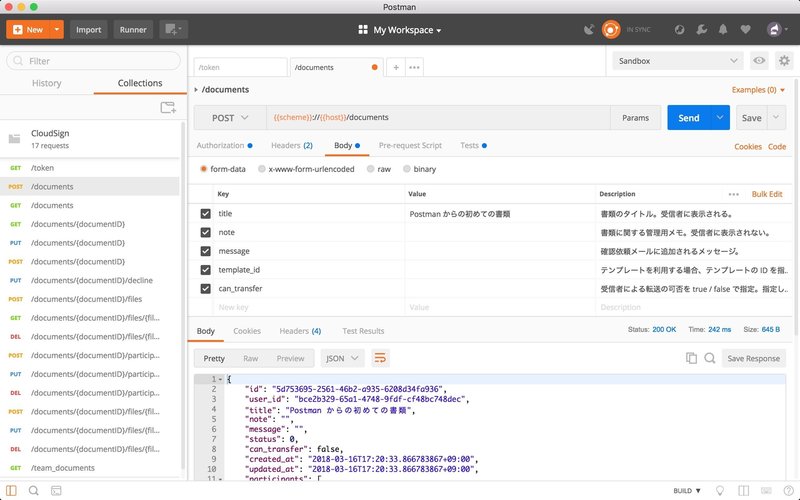Image resolution: width=800 pixels, height=500 pixels.
Task: Toggle two-pane layout icon in status bar
Action: click(x=743, y=490)
